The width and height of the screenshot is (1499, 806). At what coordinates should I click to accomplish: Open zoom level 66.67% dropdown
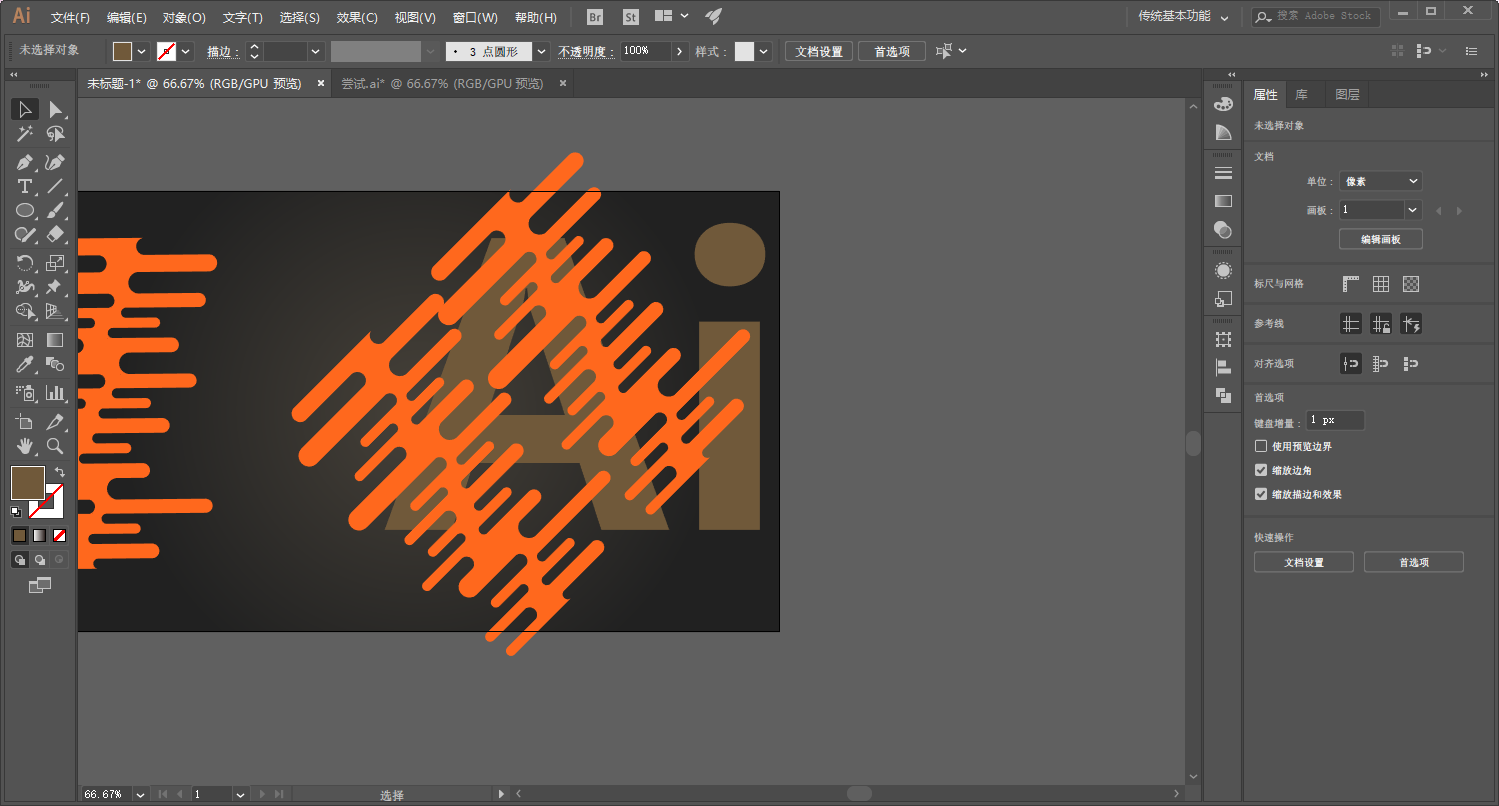pyautogui.click(x=140, y=794)
